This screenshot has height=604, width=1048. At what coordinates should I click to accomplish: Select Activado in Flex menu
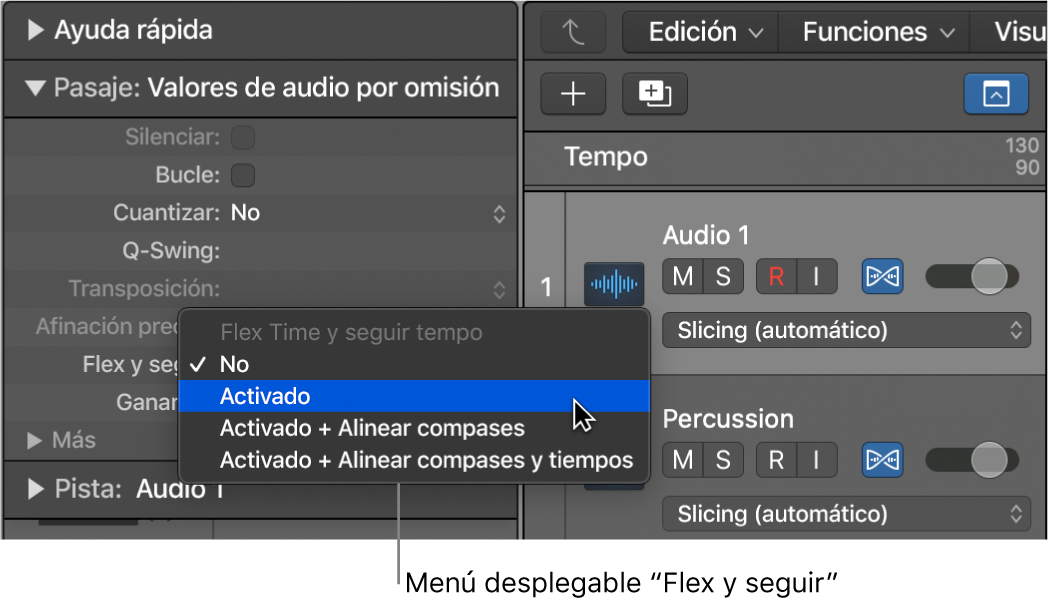(x=414, y=396)
